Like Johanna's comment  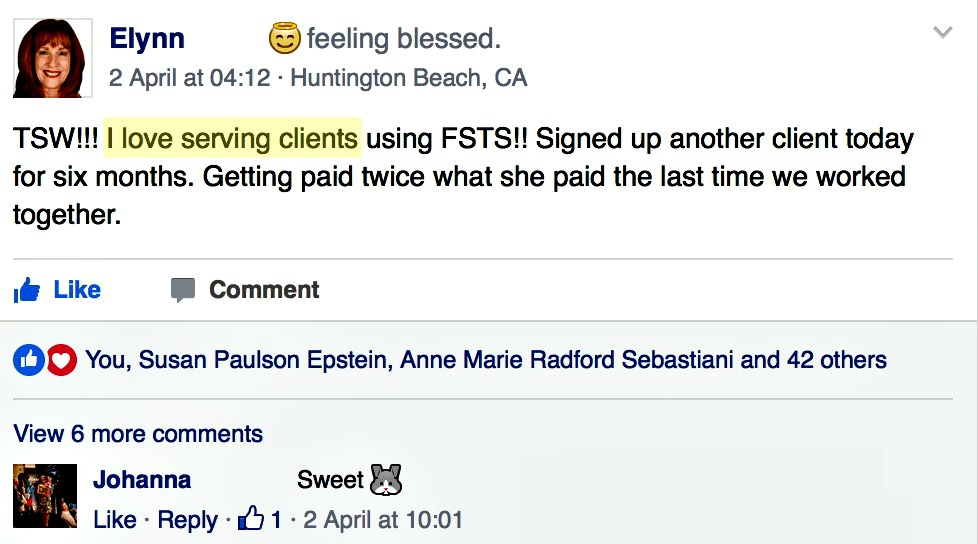tap(115, 520)
